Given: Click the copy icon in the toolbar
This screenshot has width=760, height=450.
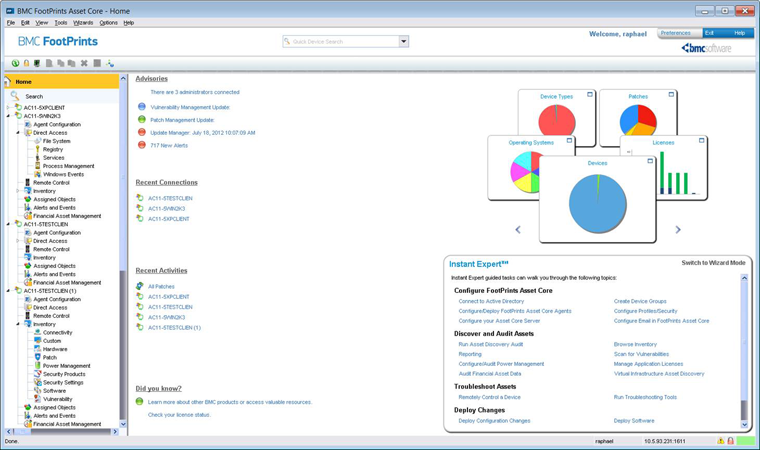Looking at the screenshot, I should (61, 63).
